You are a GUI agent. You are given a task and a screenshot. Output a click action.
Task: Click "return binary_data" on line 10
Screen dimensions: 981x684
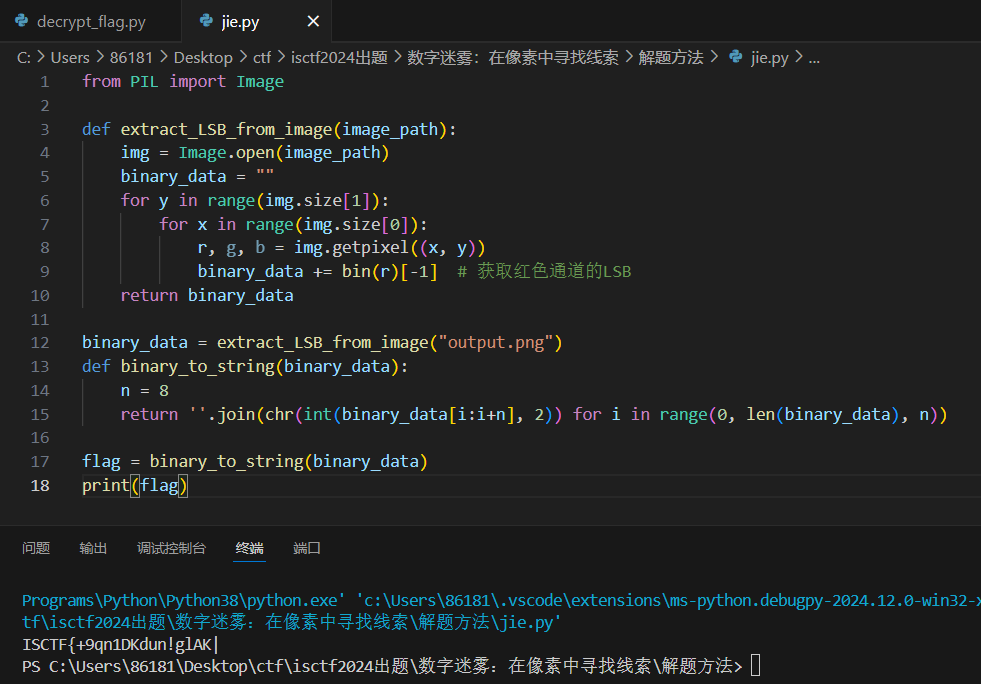click(207, 295)
